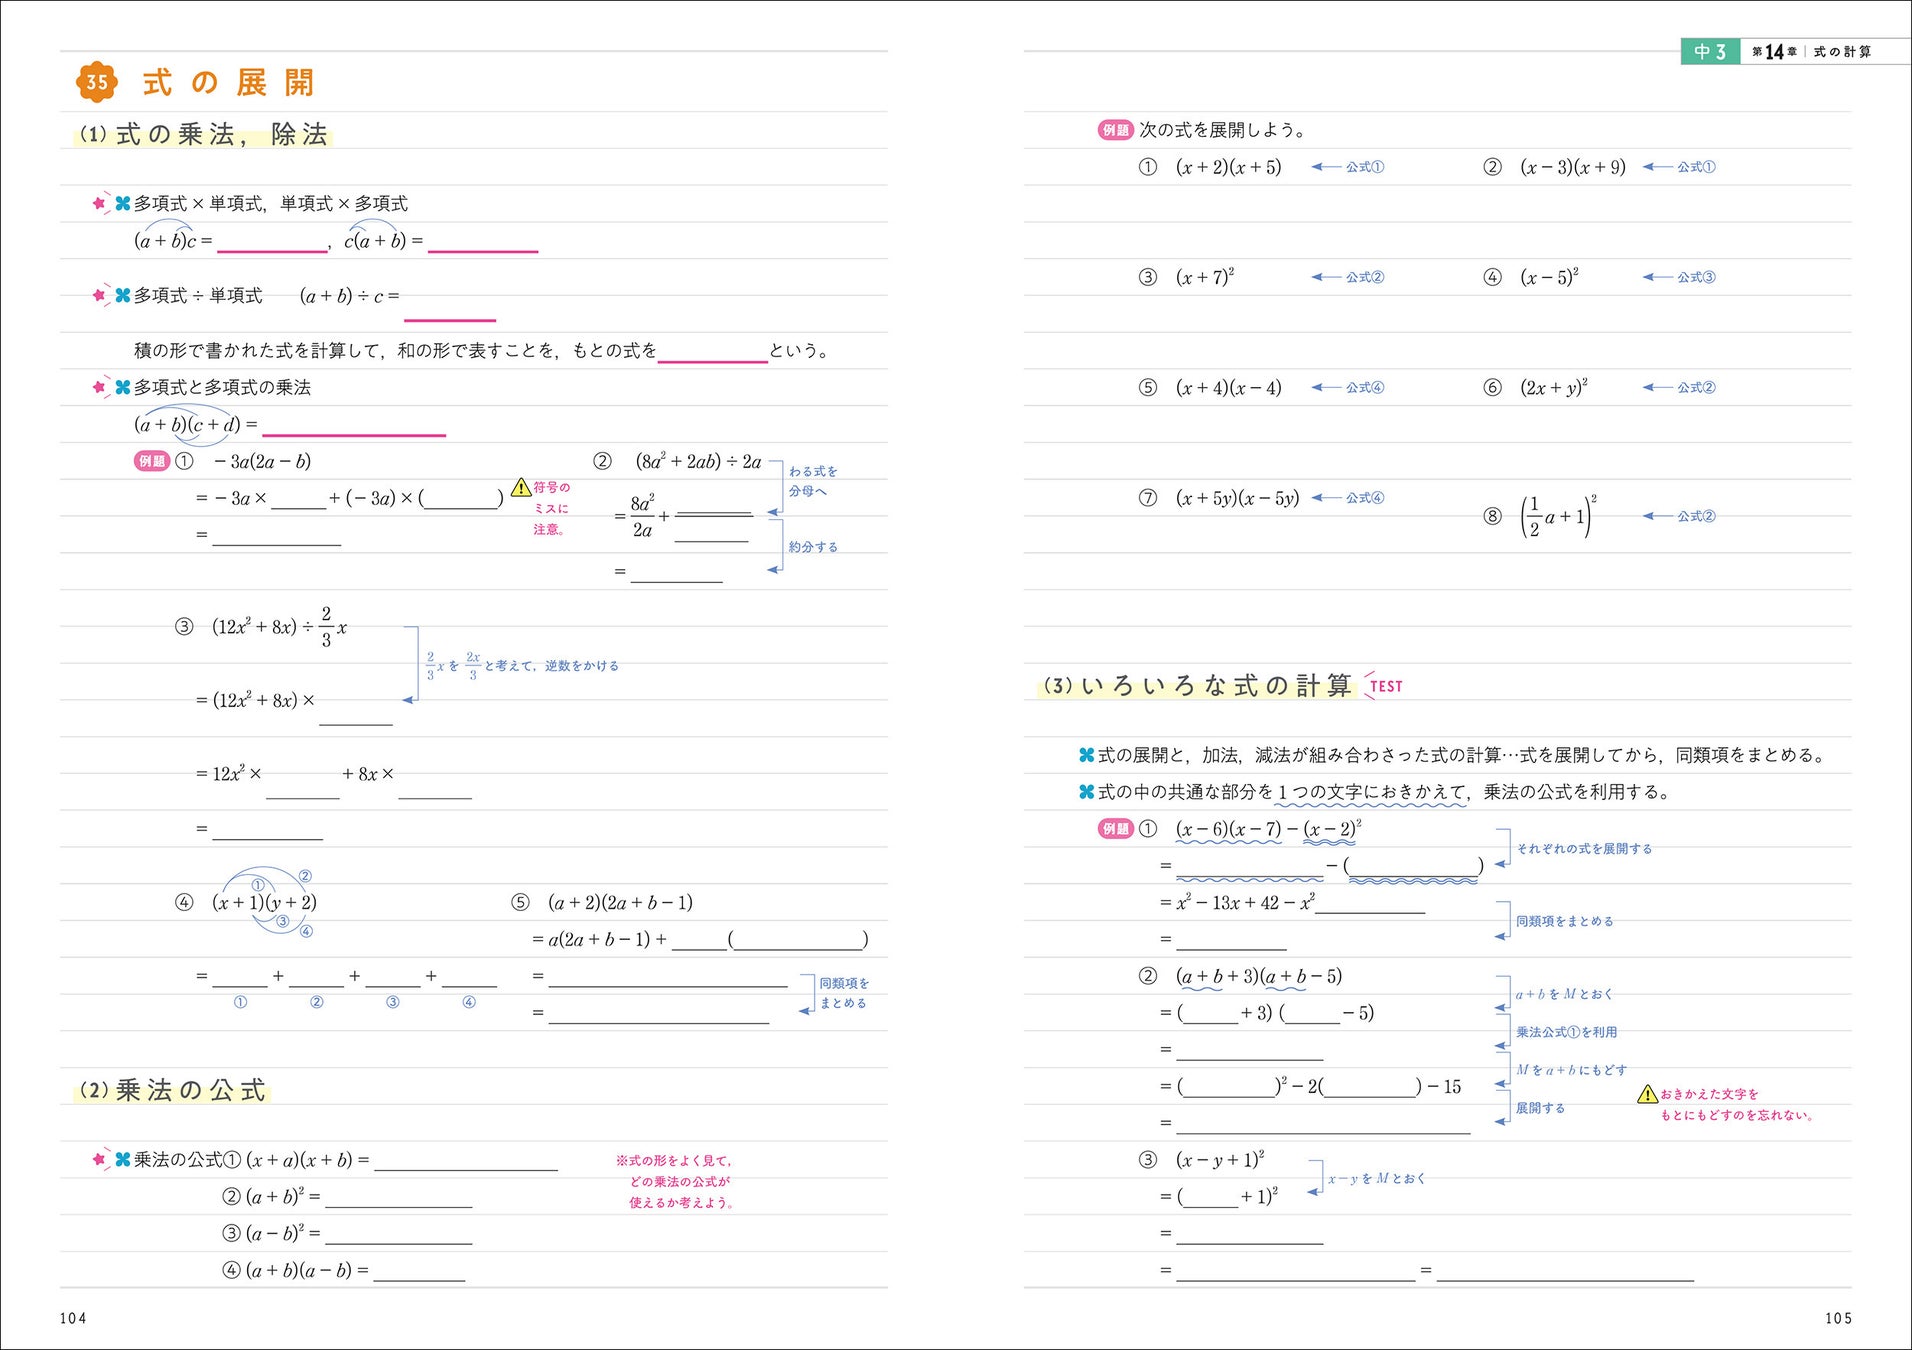This screenshot has height=1350, width=1912.
Task: Click the pink TEST tag
Action: click(x=1384, y=686)
